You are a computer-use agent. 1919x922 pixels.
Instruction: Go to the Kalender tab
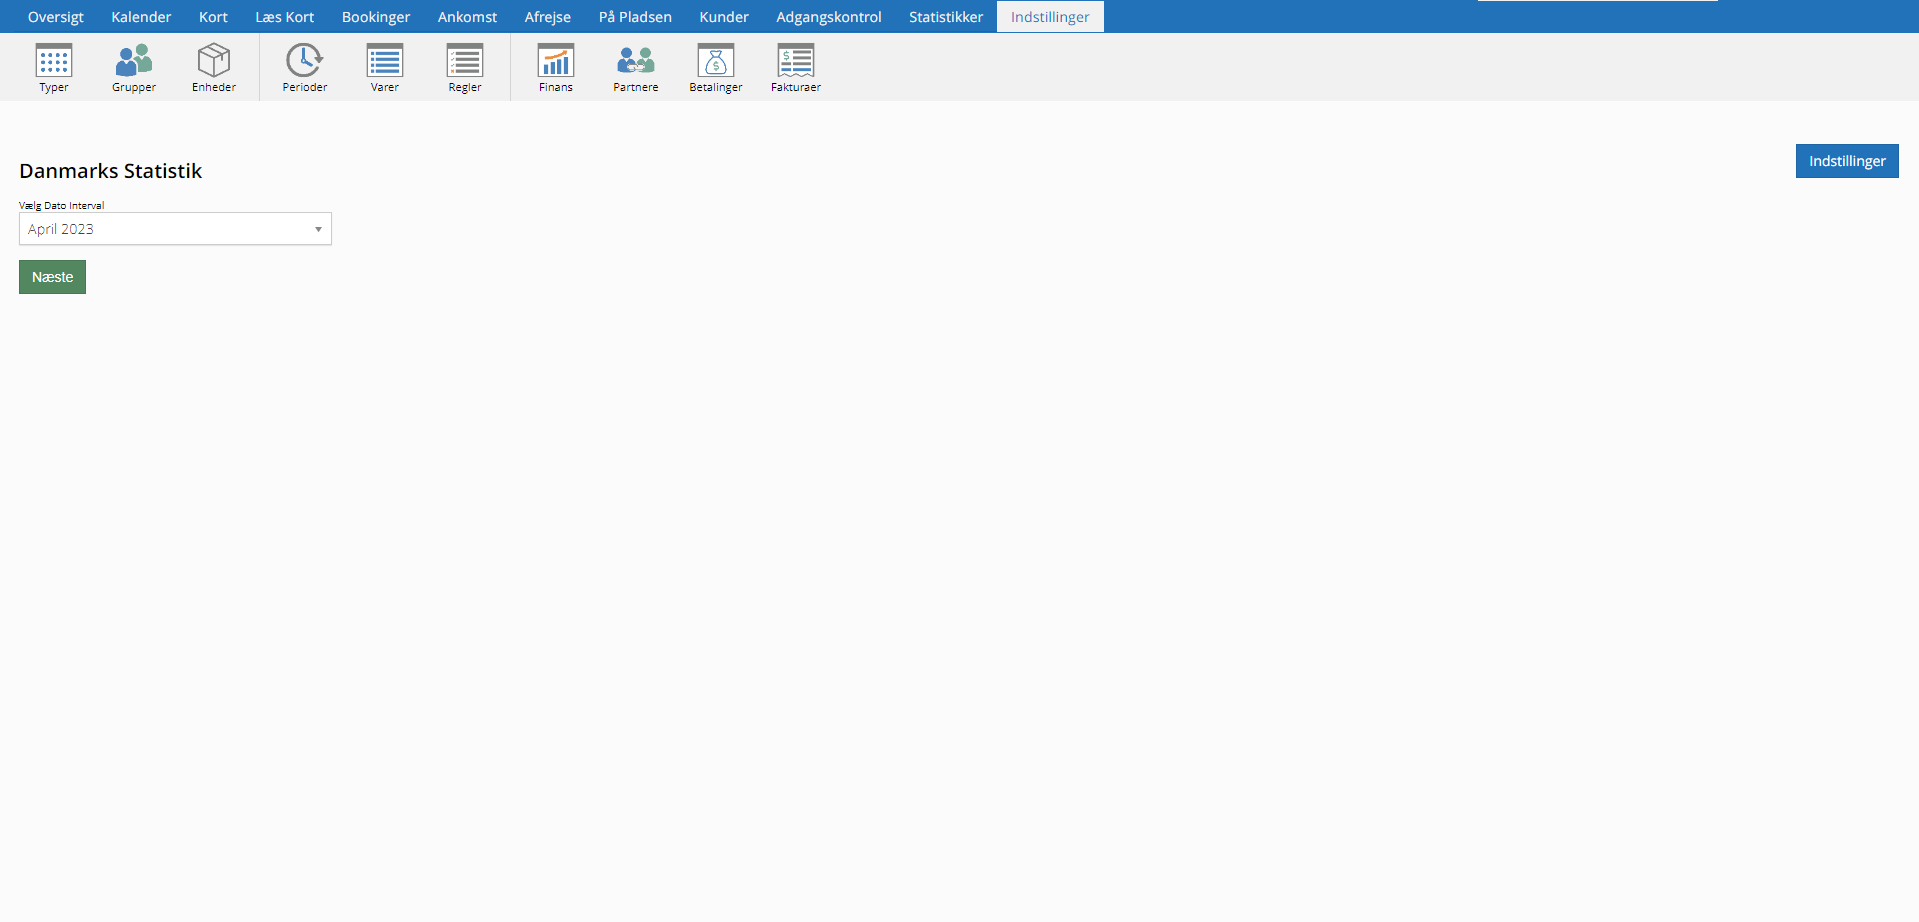(x=141, y=17)
